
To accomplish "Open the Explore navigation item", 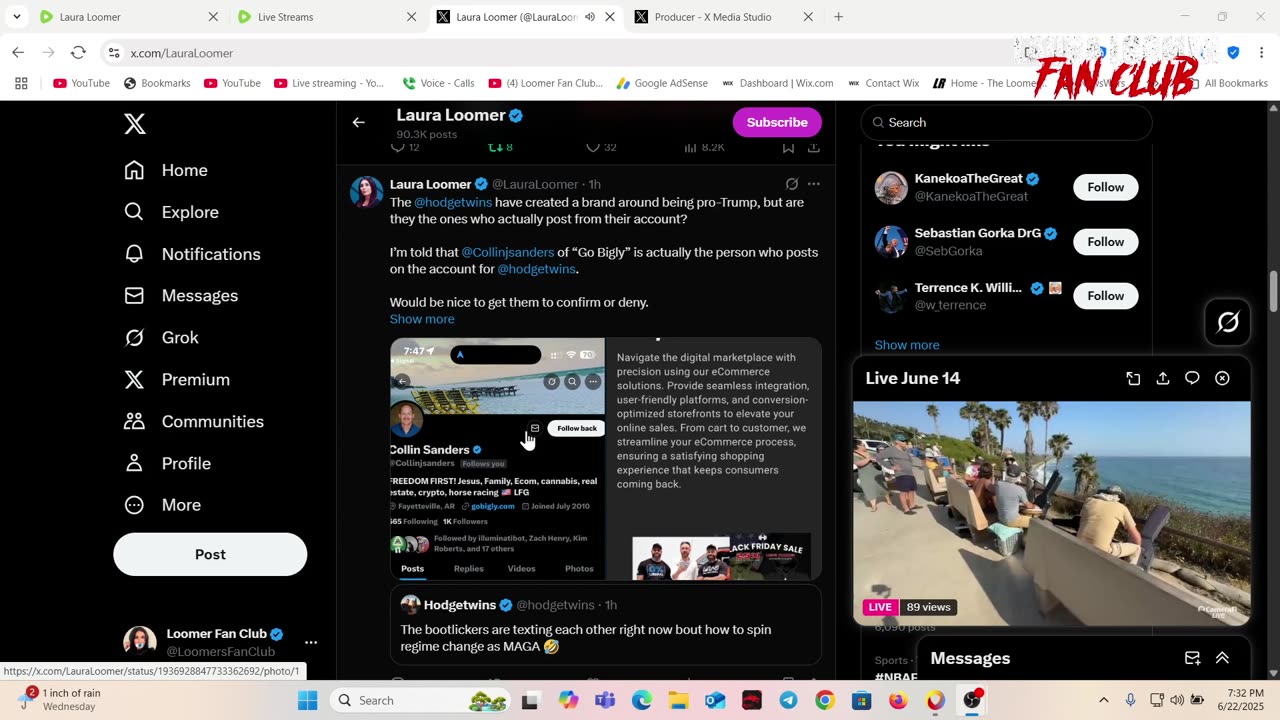I will (x=171, y=212).
